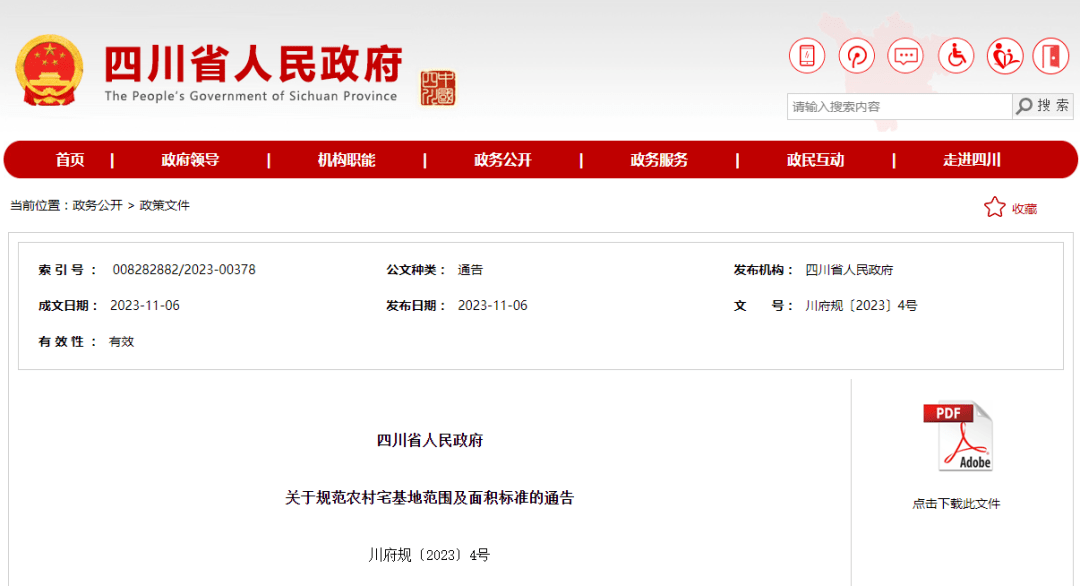The image size is (1080, 586).
Task: Open 机构职能 navigation item
Action: pos(346,160)
